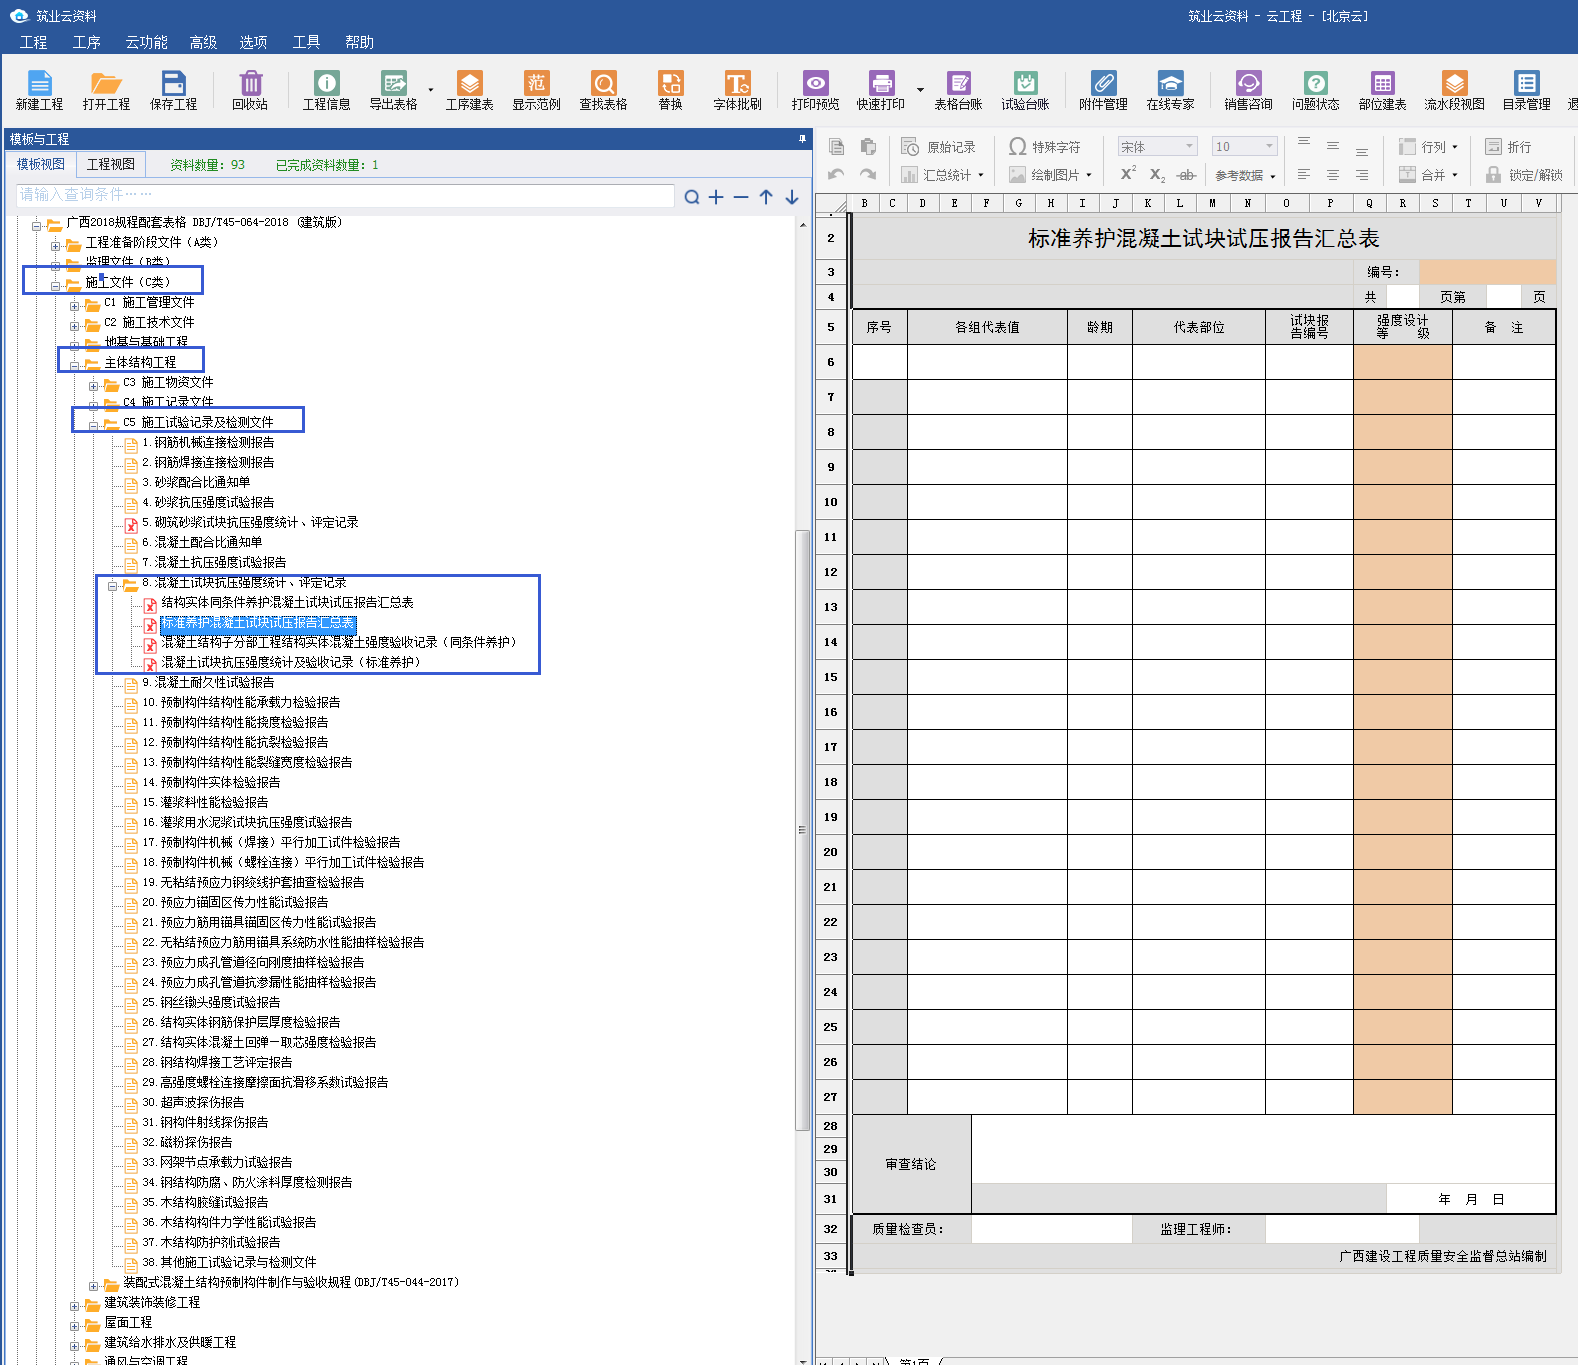Click the 特殊字符 button

pos(1045,147)
